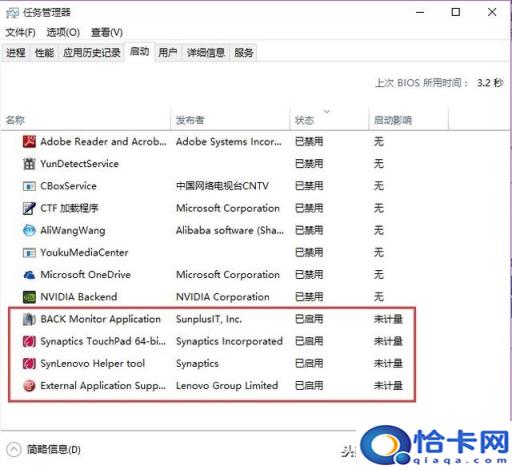Click the External Application Support icon
Image resolution: width=512 pixels, height=469 pixels.
[29, 386]
